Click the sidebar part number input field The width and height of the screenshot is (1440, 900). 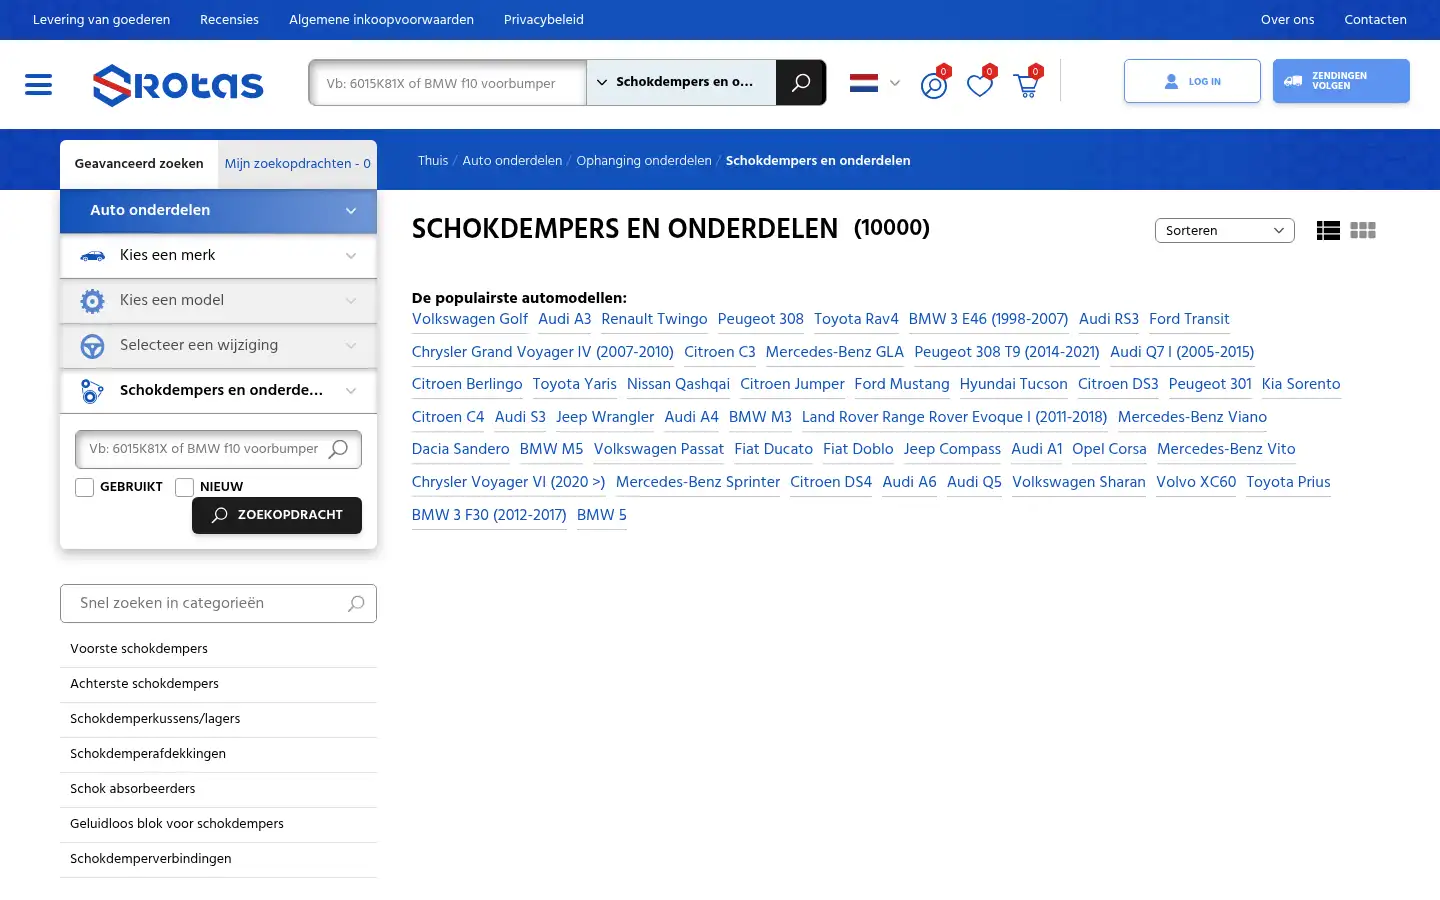218,450
